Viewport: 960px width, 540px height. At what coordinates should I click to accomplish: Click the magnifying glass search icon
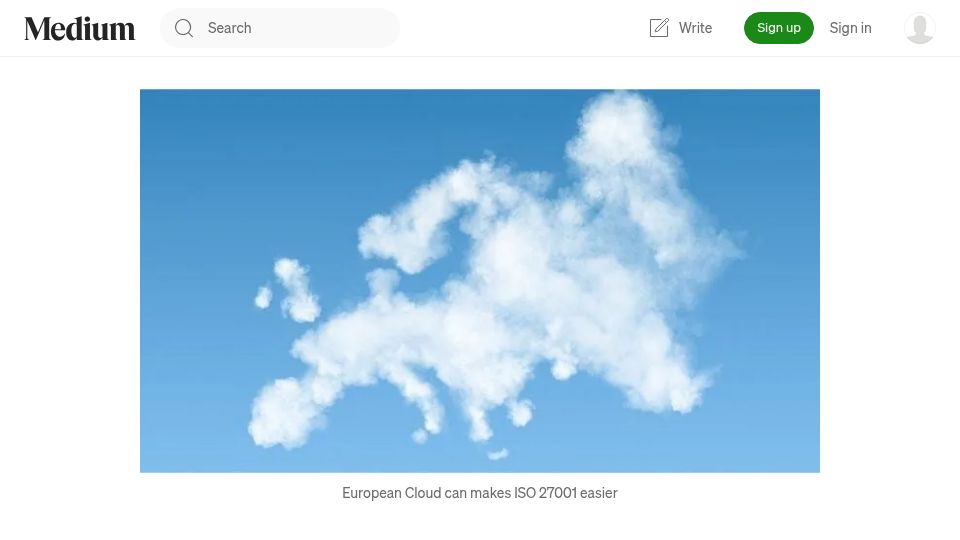click(x=184, y=28)
